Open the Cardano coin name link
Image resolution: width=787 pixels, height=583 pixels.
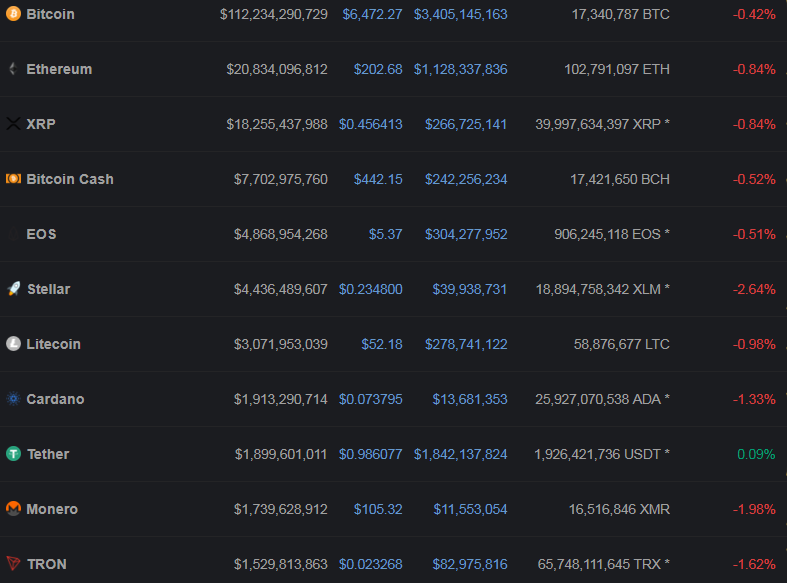point(55,399)
